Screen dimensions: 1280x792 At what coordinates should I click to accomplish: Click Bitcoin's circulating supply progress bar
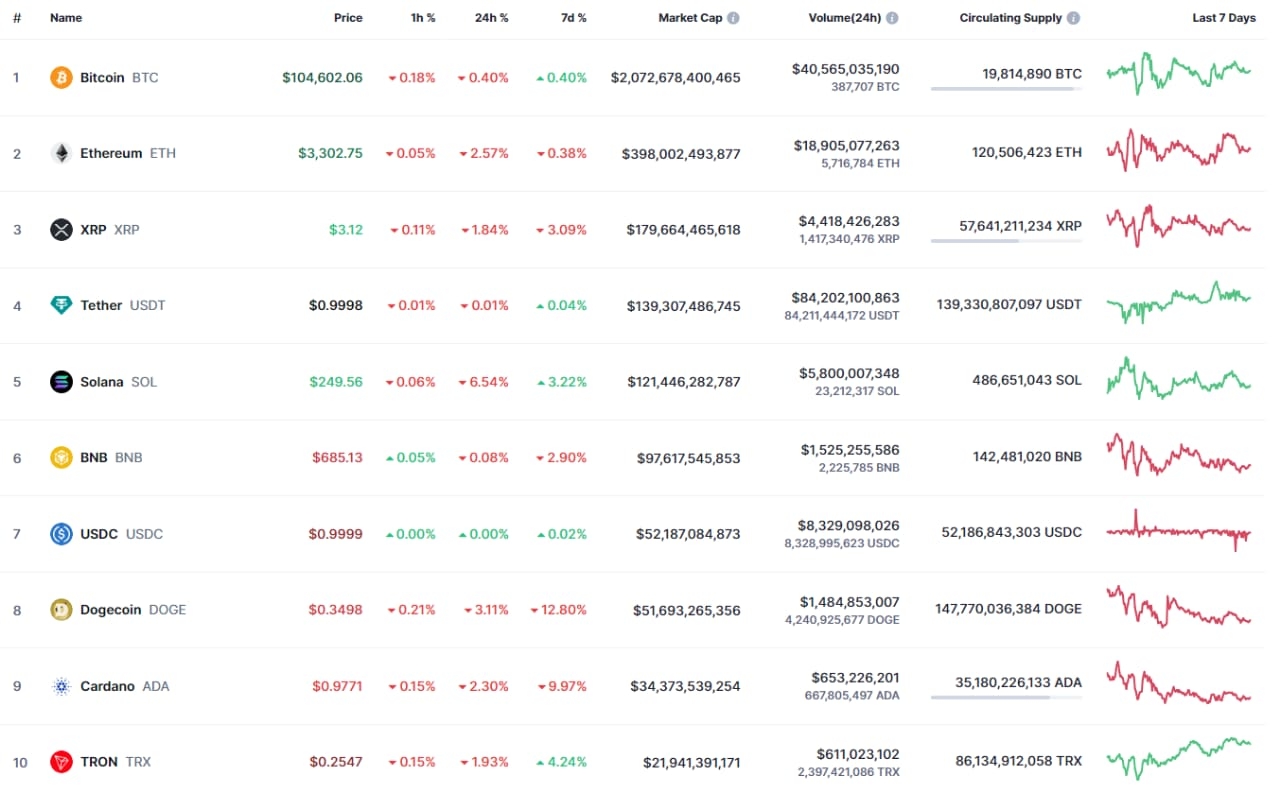point(1006,89)
